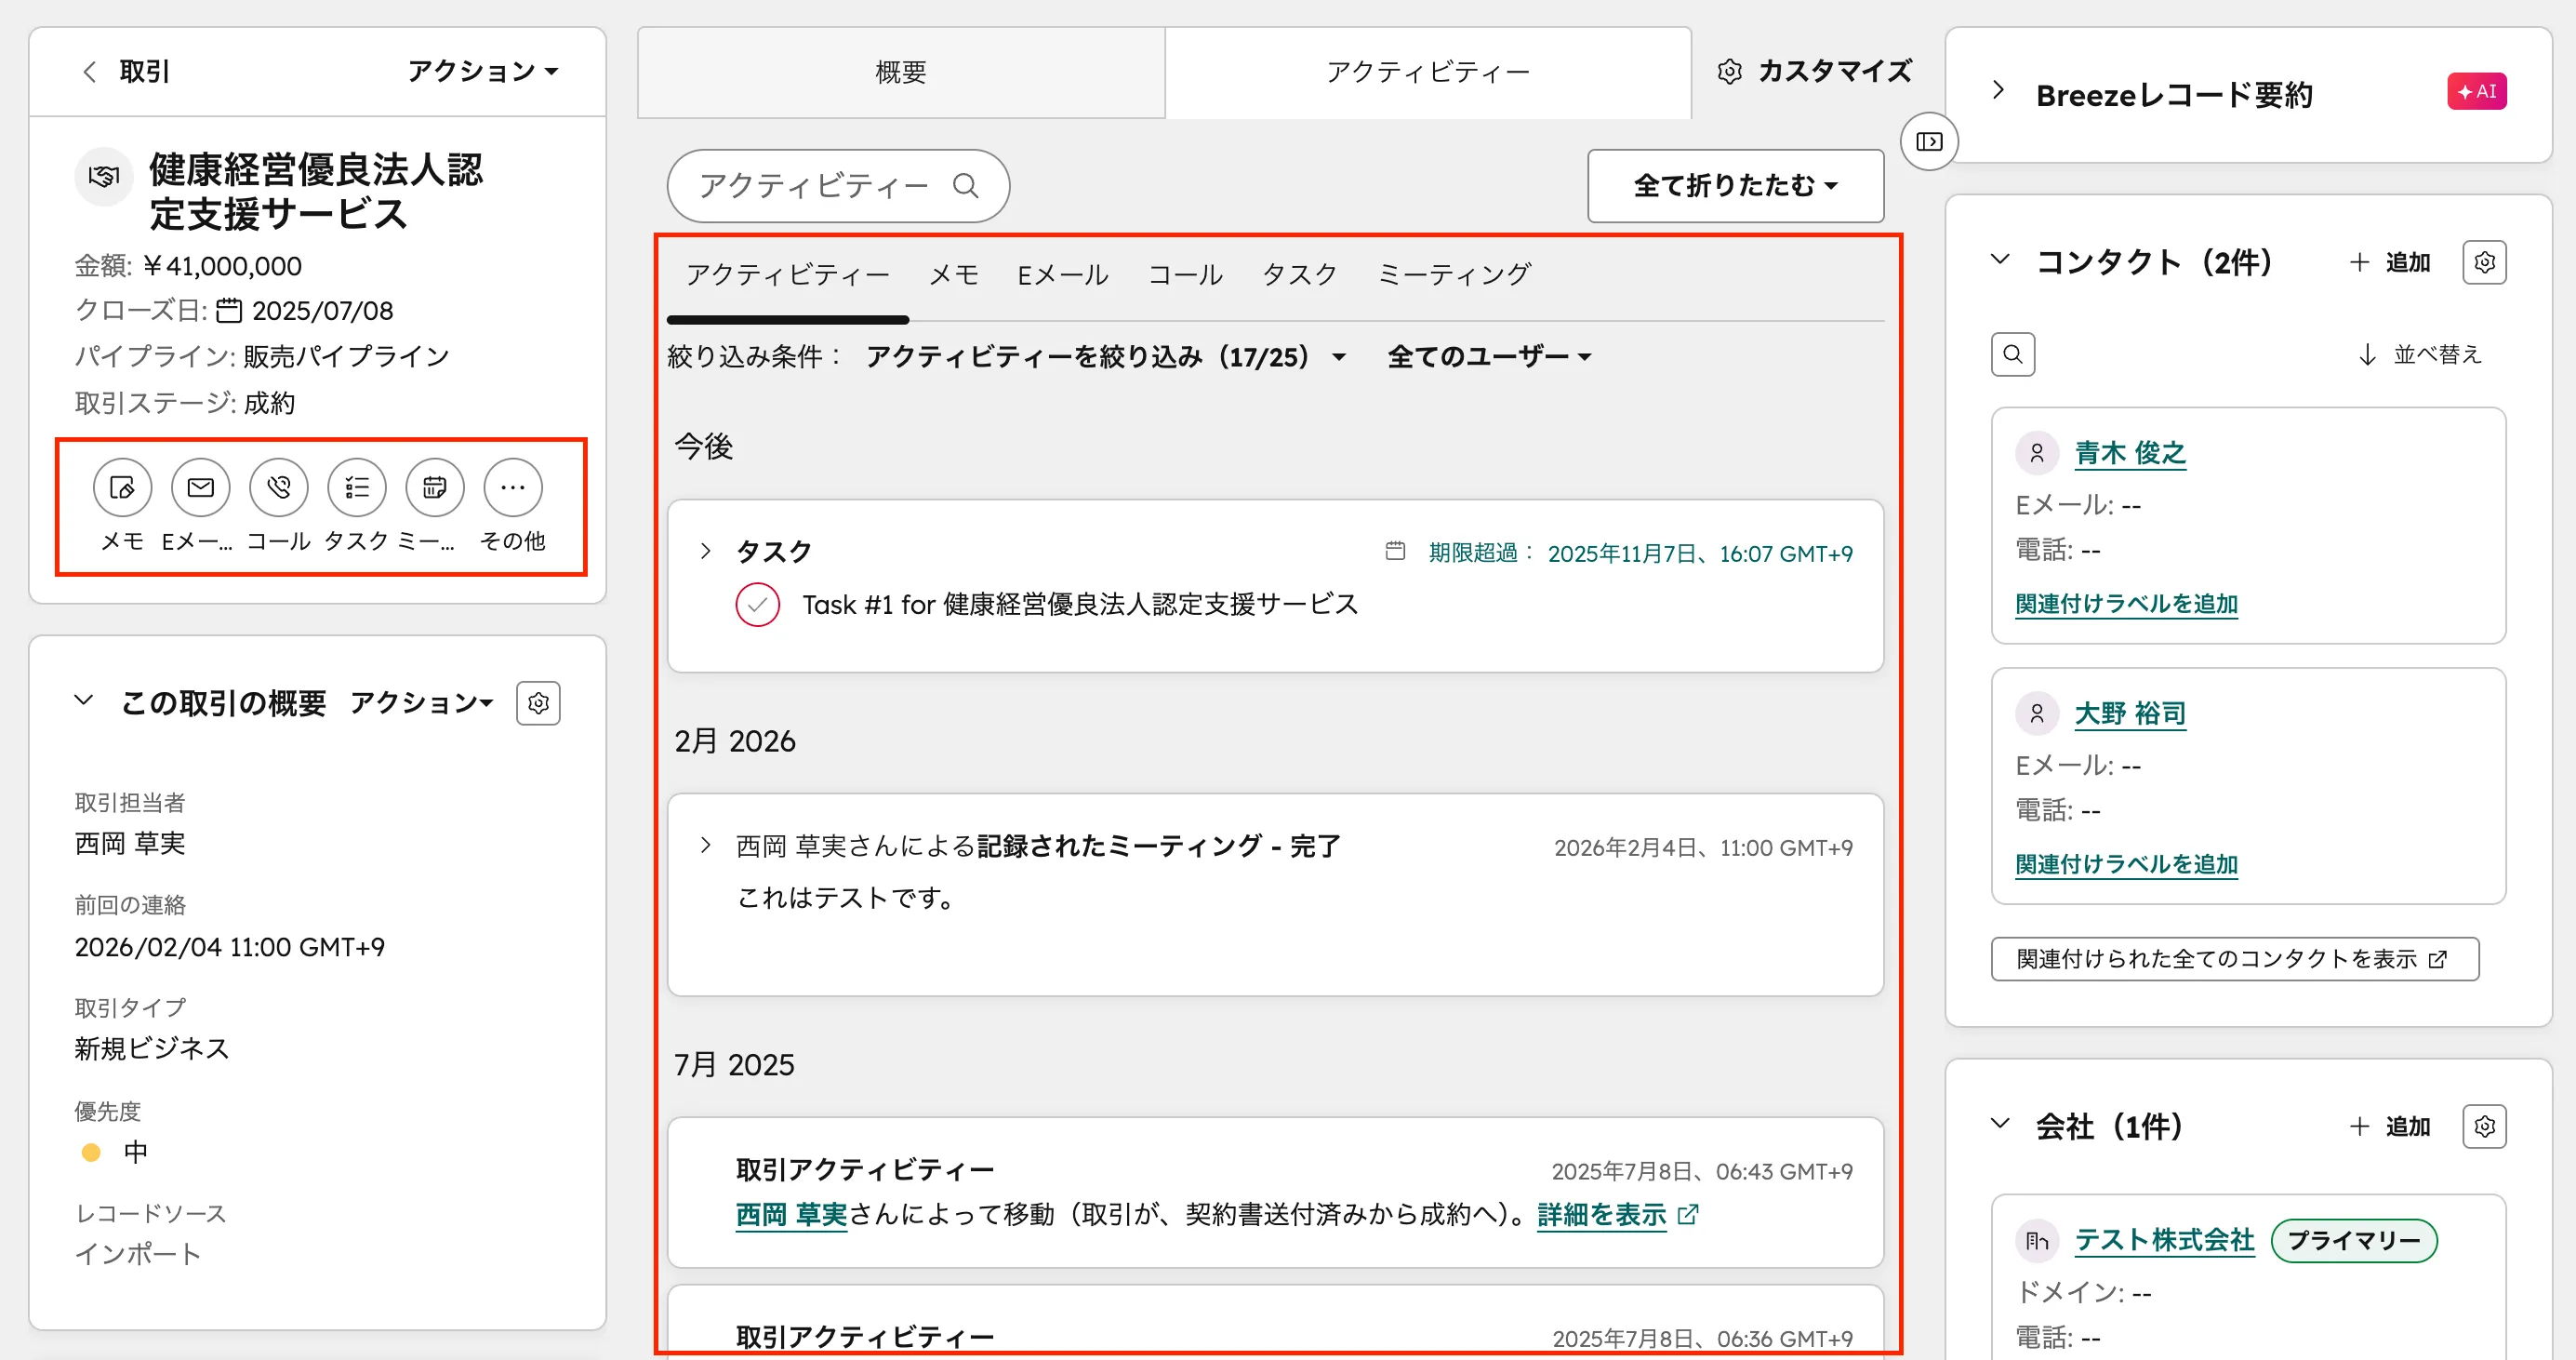2576x1360 pixels.
Task: Open the カスタマイズ settings gear
Action: [1729, 71]
